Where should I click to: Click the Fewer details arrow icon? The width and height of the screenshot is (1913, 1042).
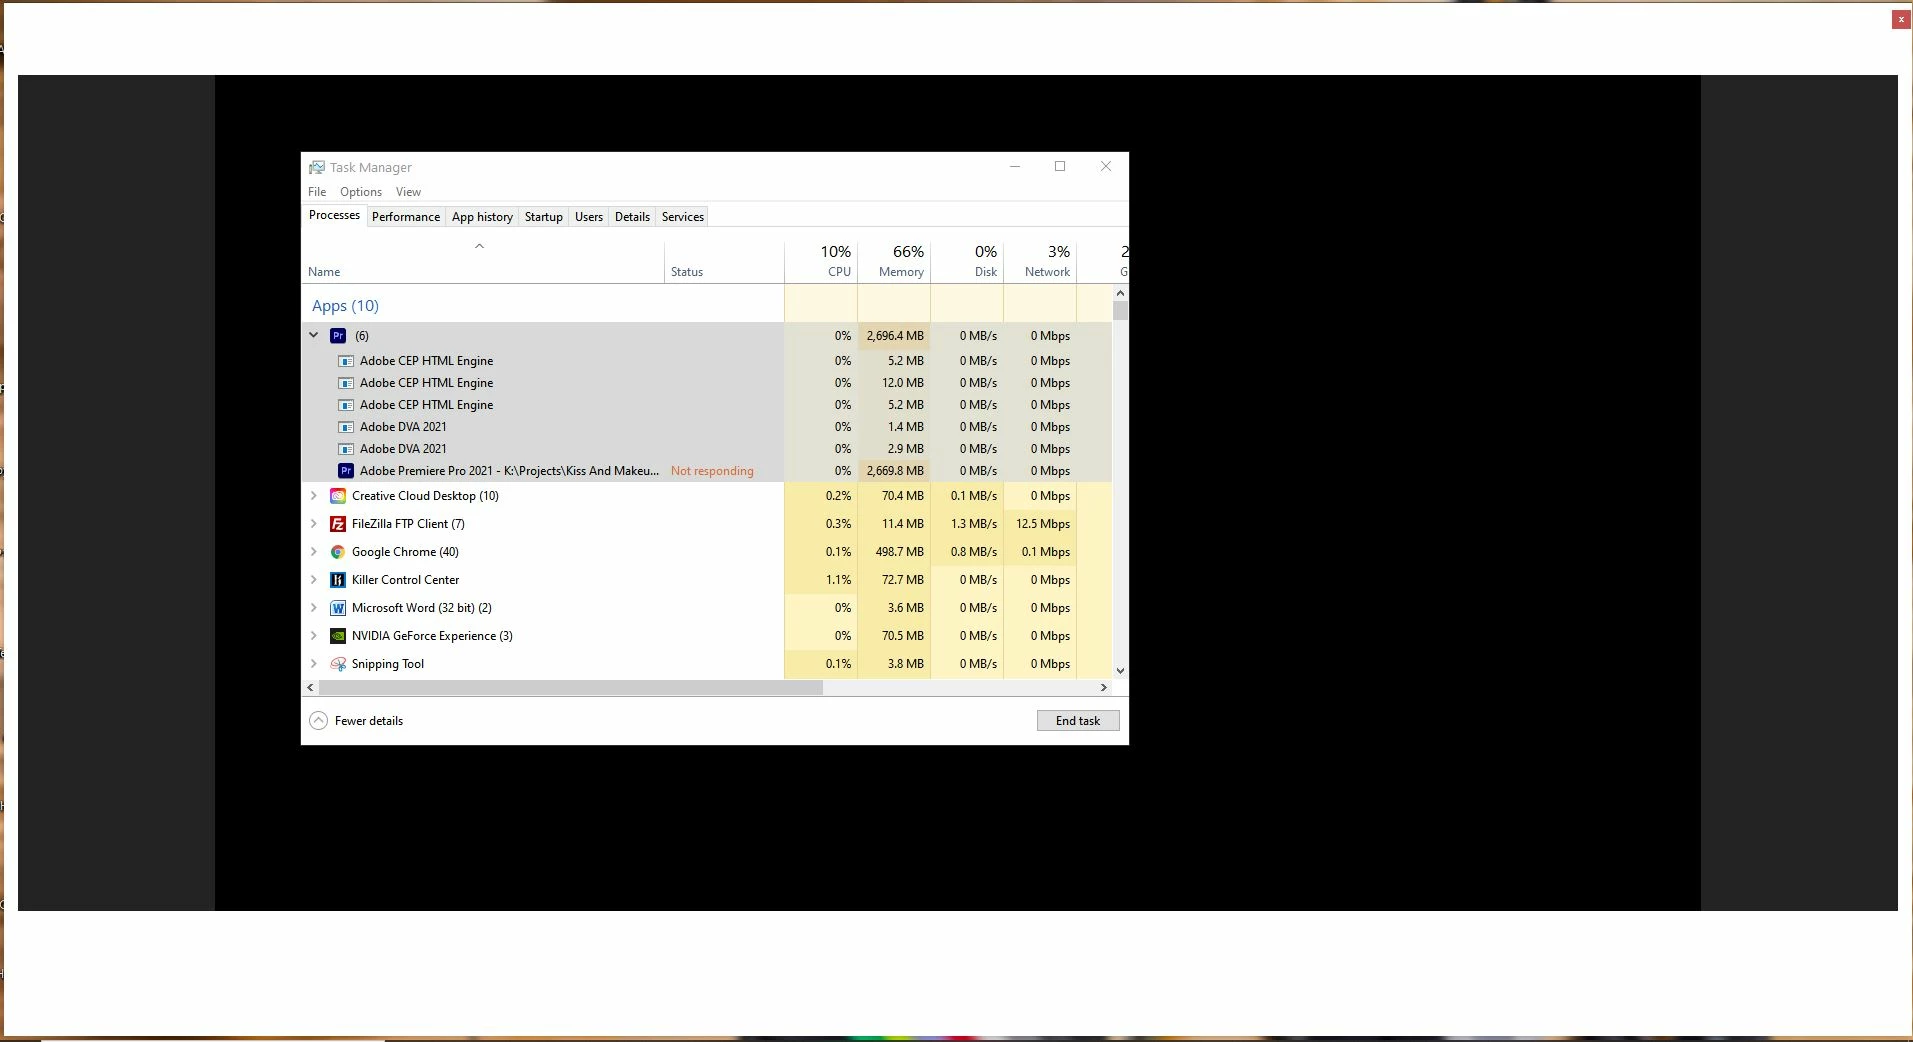pos(318,721)
